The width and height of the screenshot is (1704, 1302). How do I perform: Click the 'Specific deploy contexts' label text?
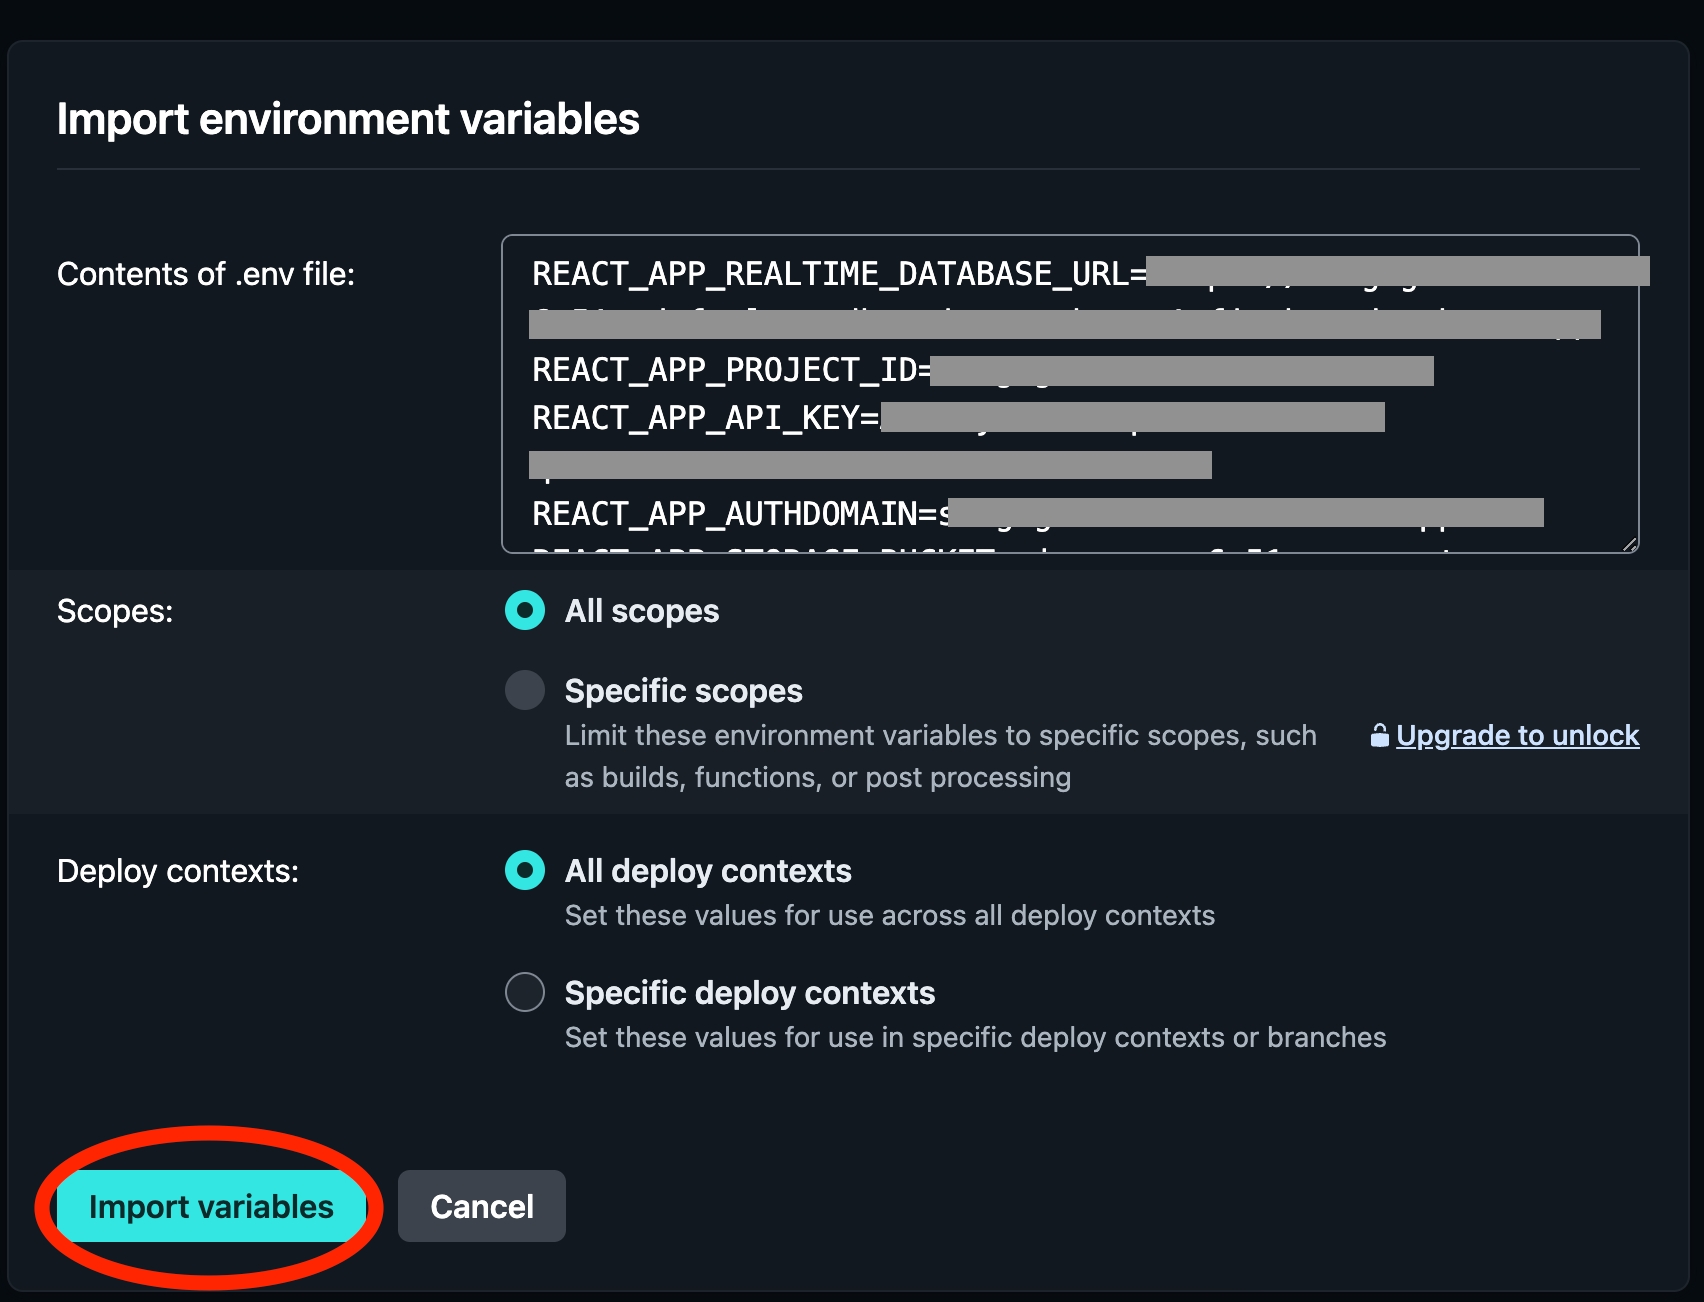[x=749, y=993]
